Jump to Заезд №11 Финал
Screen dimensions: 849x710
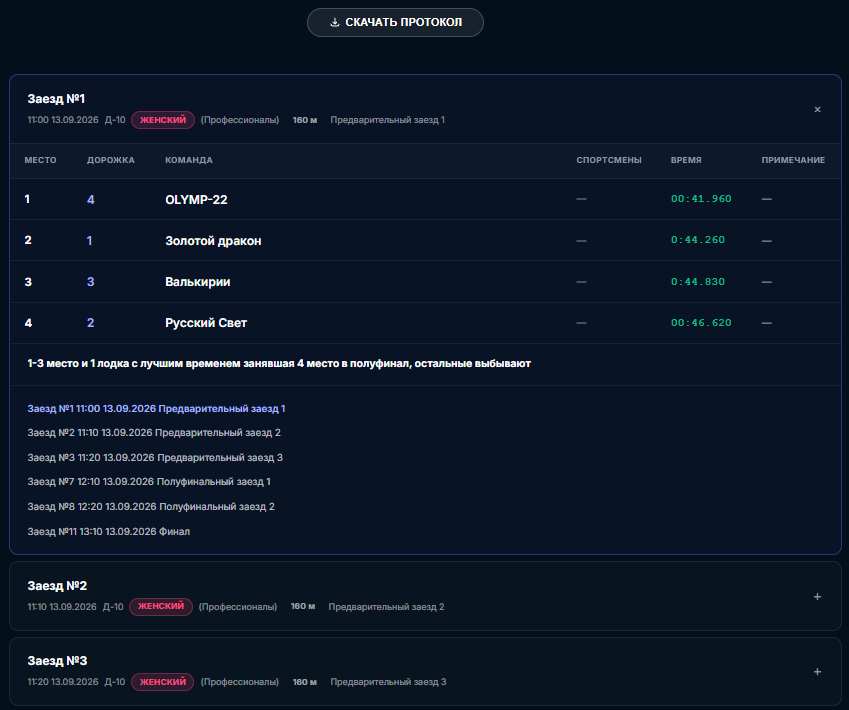109,531
